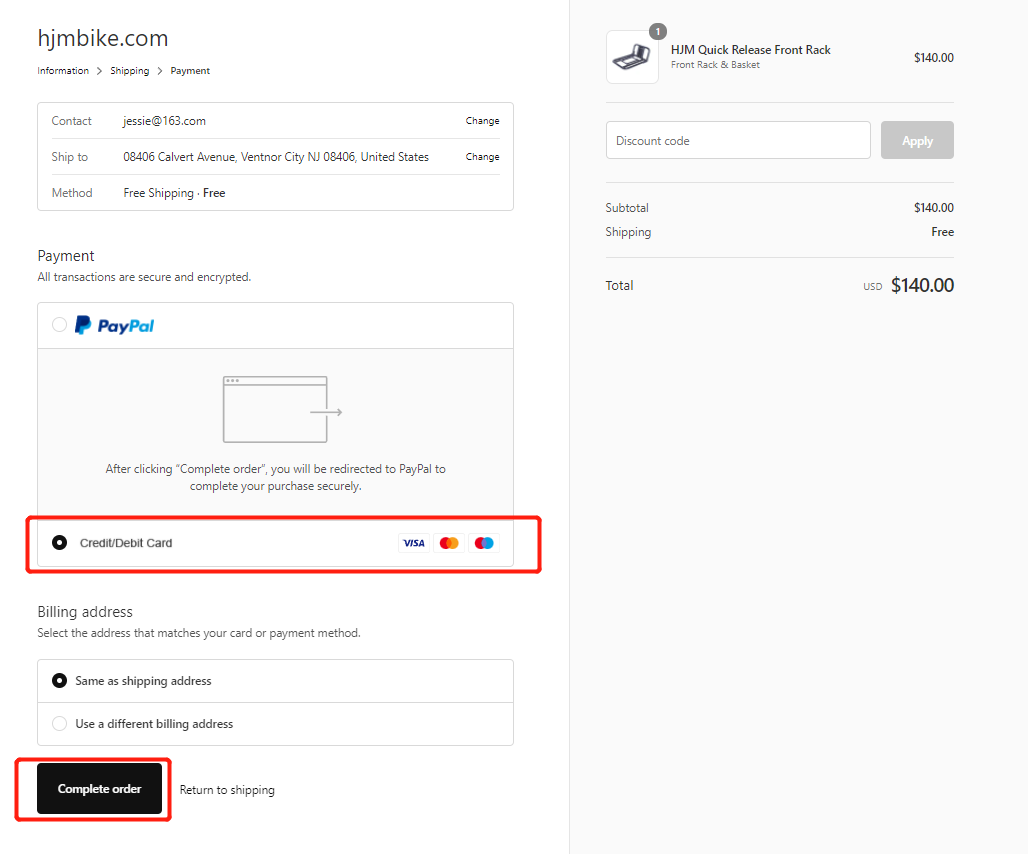Image resolution: width=1028 pixels, height=854 pixels.
Task: Click the Free Shipping method text
Action: tap(174, 193)
